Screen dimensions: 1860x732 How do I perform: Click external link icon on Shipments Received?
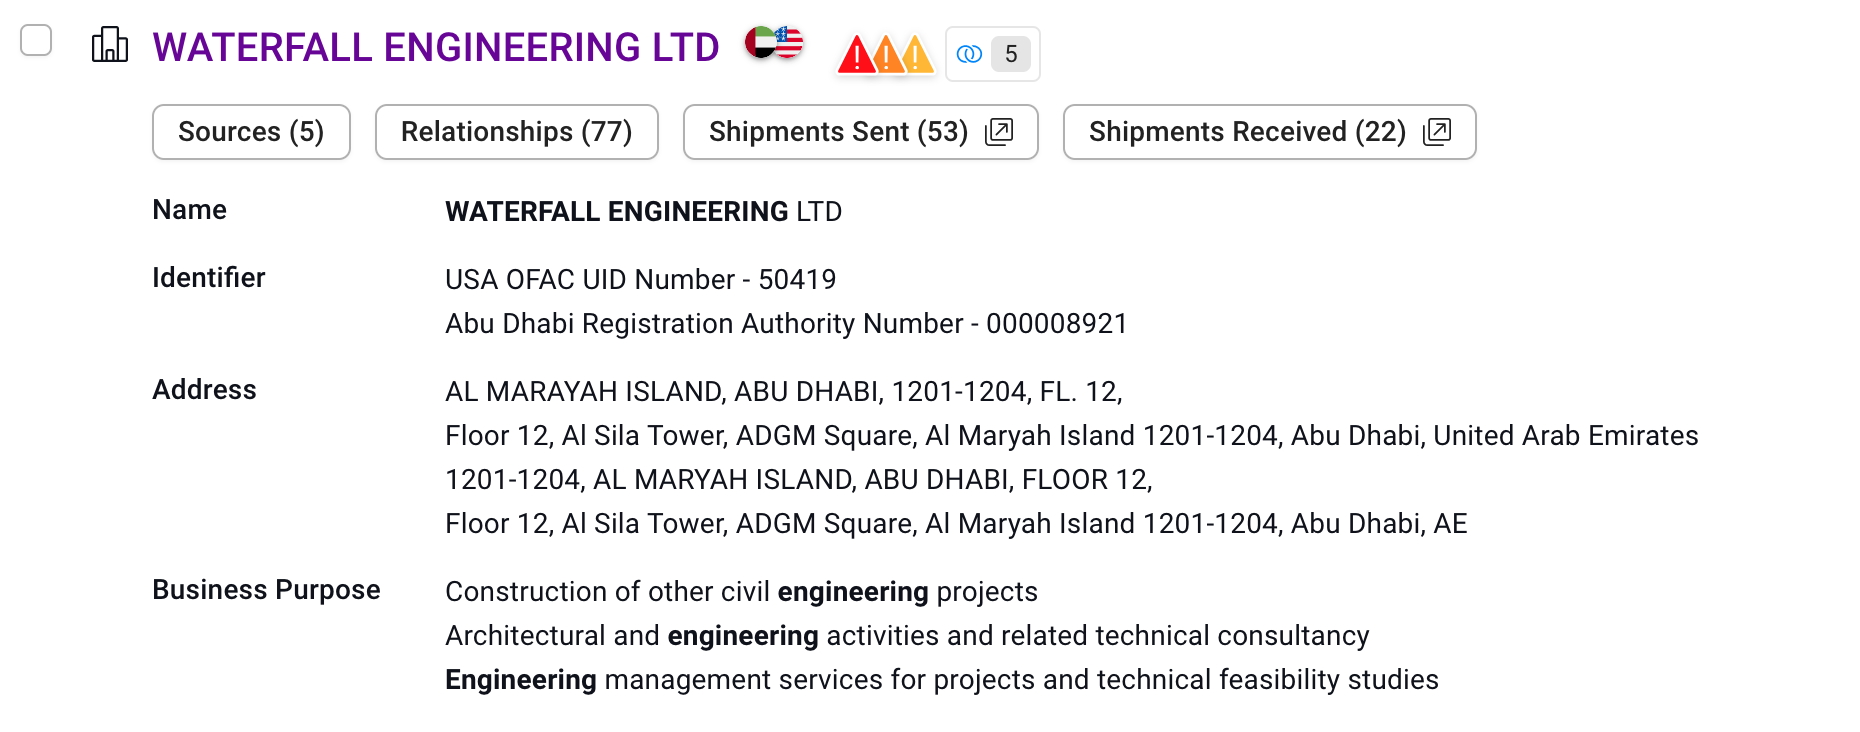pos(1437,132)
